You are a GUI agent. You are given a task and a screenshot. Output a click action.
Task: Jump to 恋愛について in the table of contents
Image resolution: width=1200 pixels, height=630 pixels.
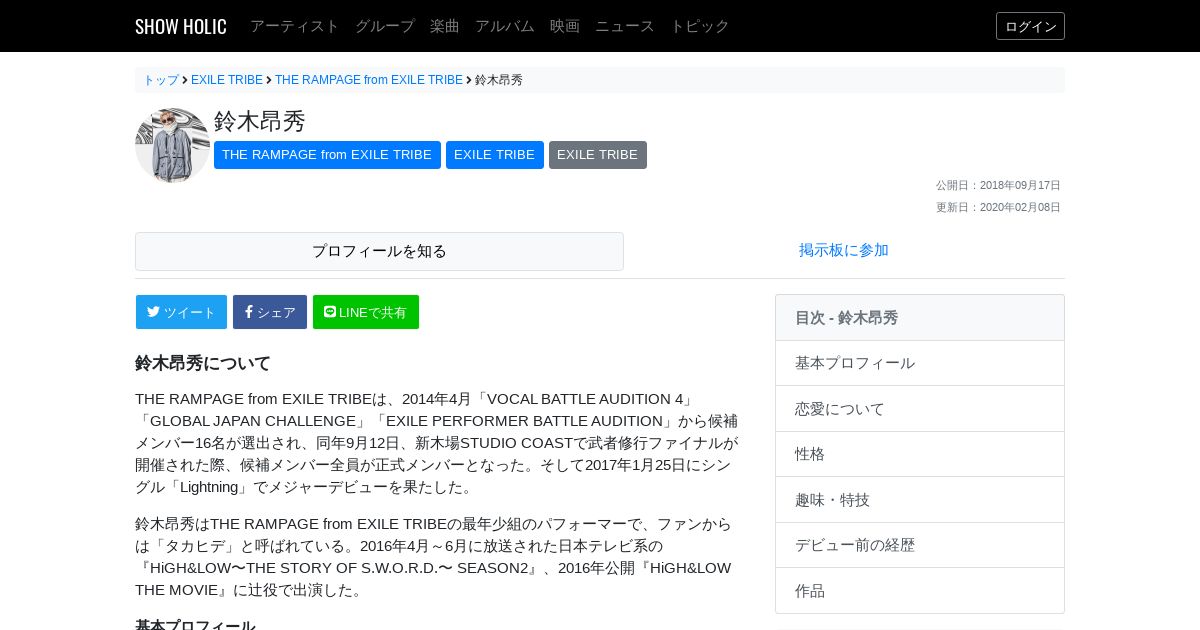click(x=920, y=409)
